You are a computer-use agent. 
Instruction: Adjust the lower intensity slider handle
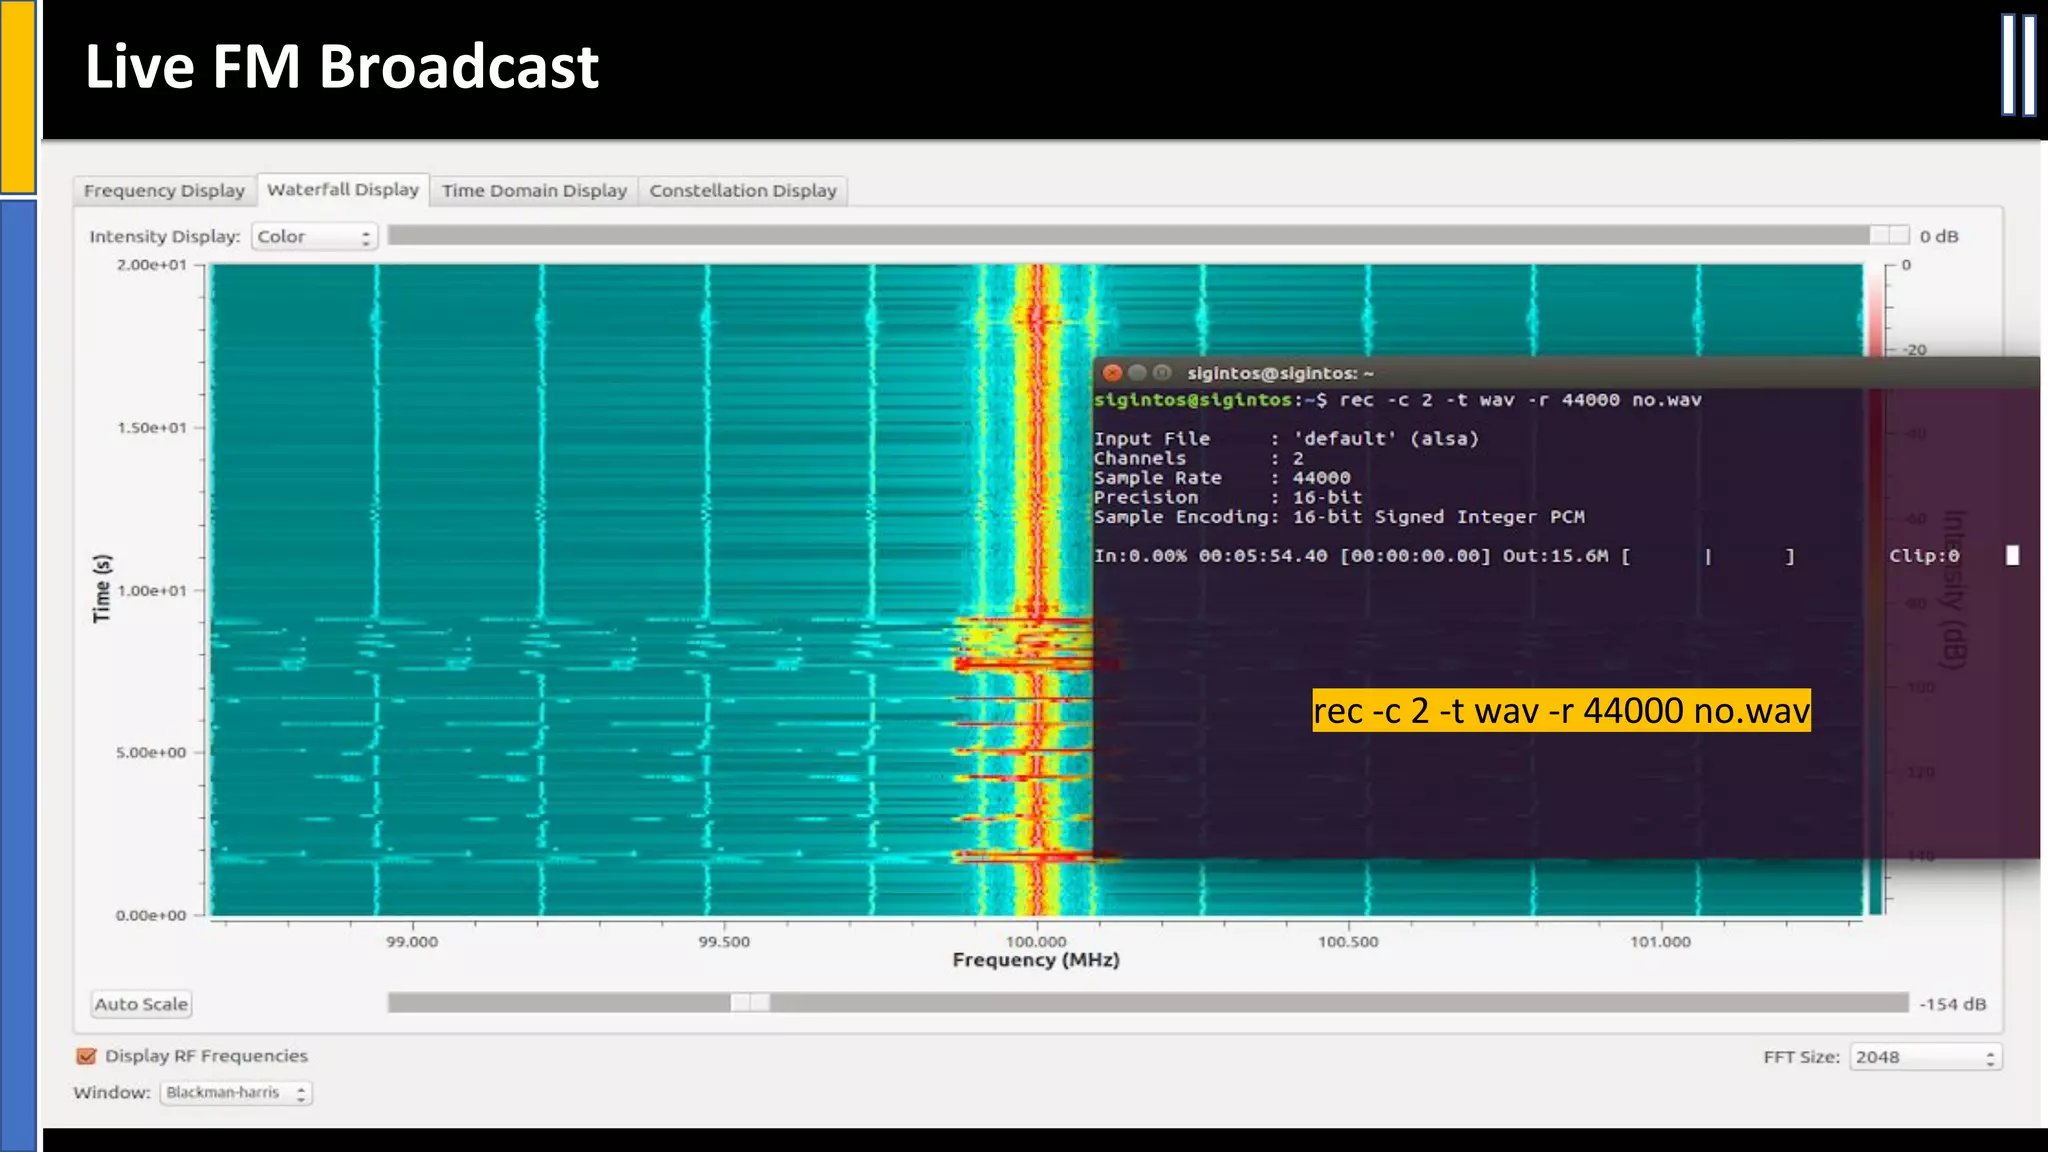coord(750,1002)
